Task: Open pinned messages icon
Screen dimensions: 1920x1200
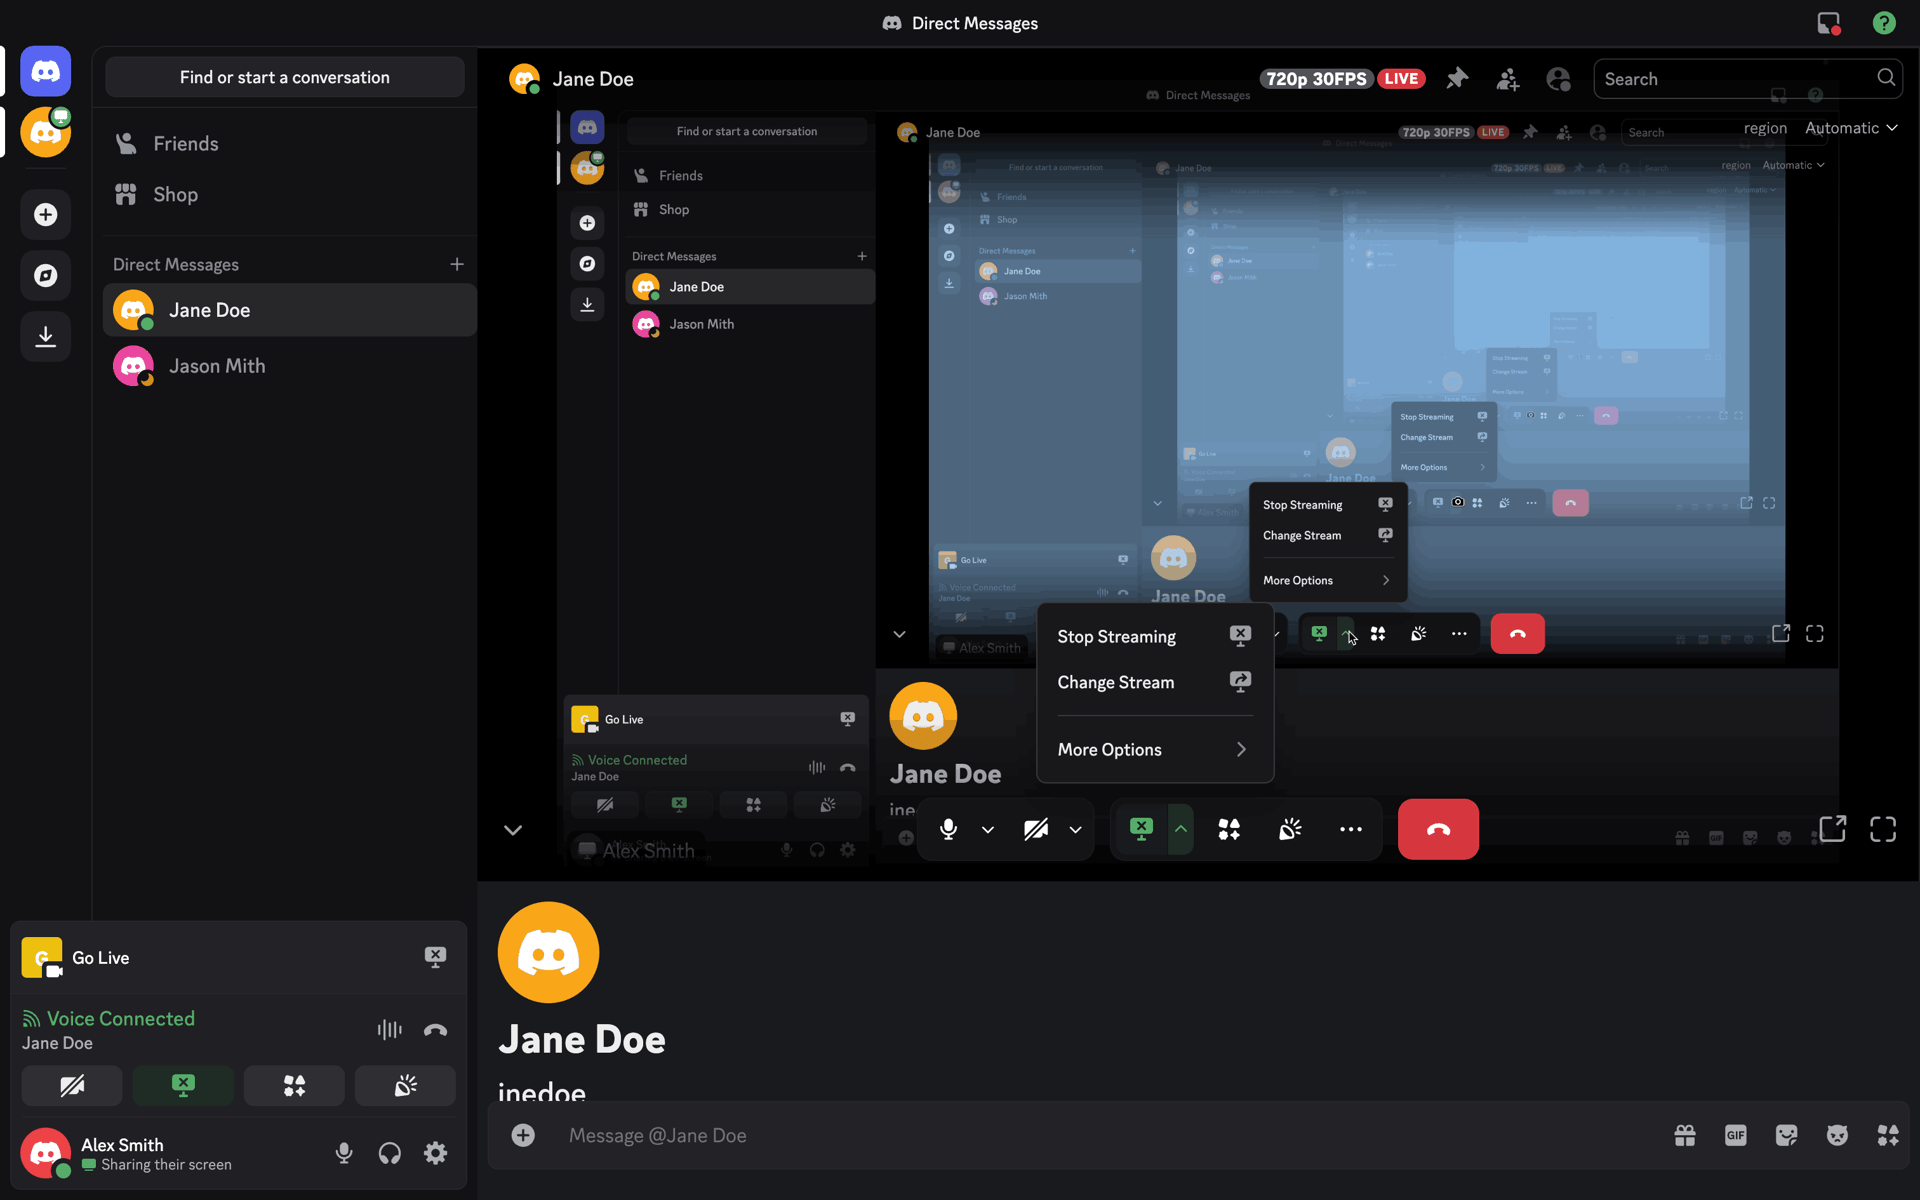Action: click(1457, 78)
